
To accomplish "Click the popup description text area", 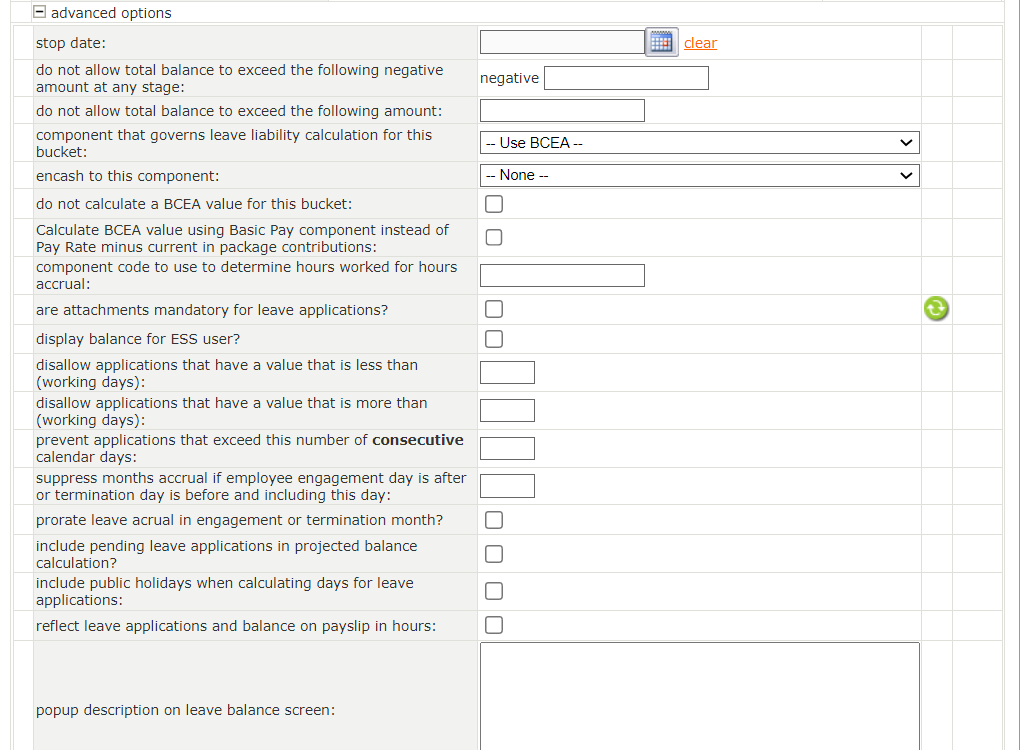I will click(x=699, y=697).
